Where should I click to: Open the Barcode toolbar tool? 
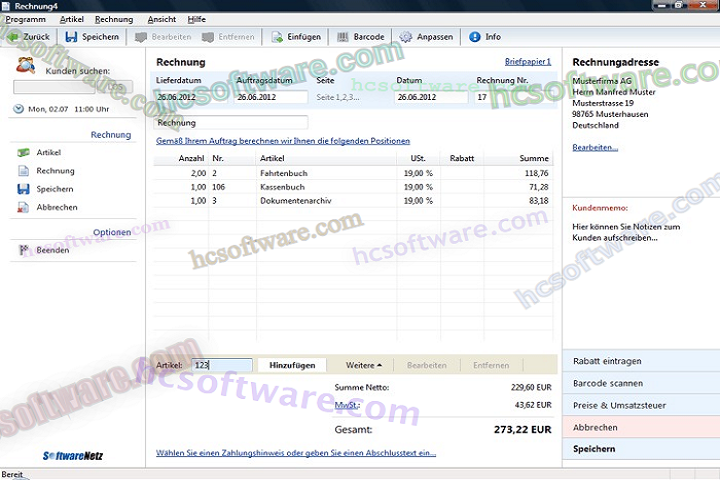point(361,37)
